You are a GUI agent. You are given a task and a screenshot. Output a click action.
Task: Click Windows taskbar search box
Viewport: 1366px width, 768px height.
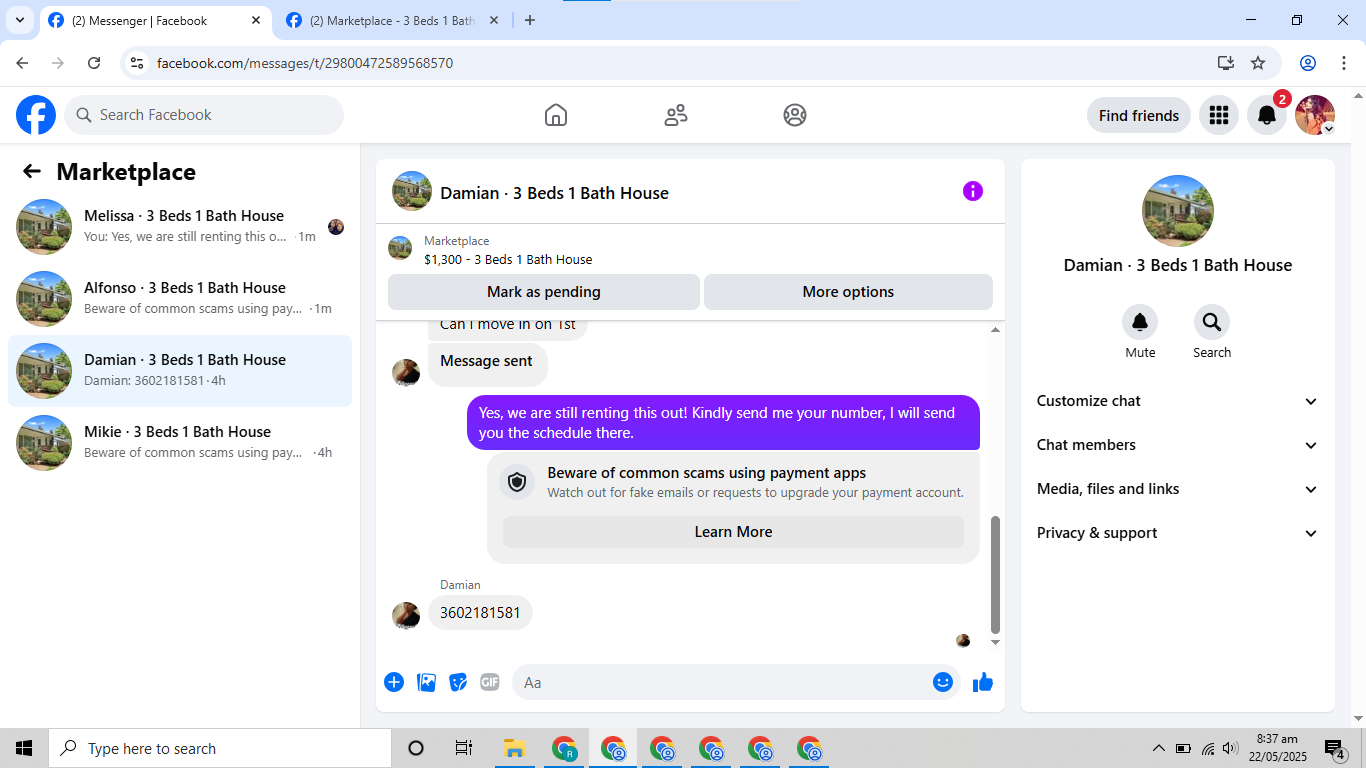(x=220, y=748)
